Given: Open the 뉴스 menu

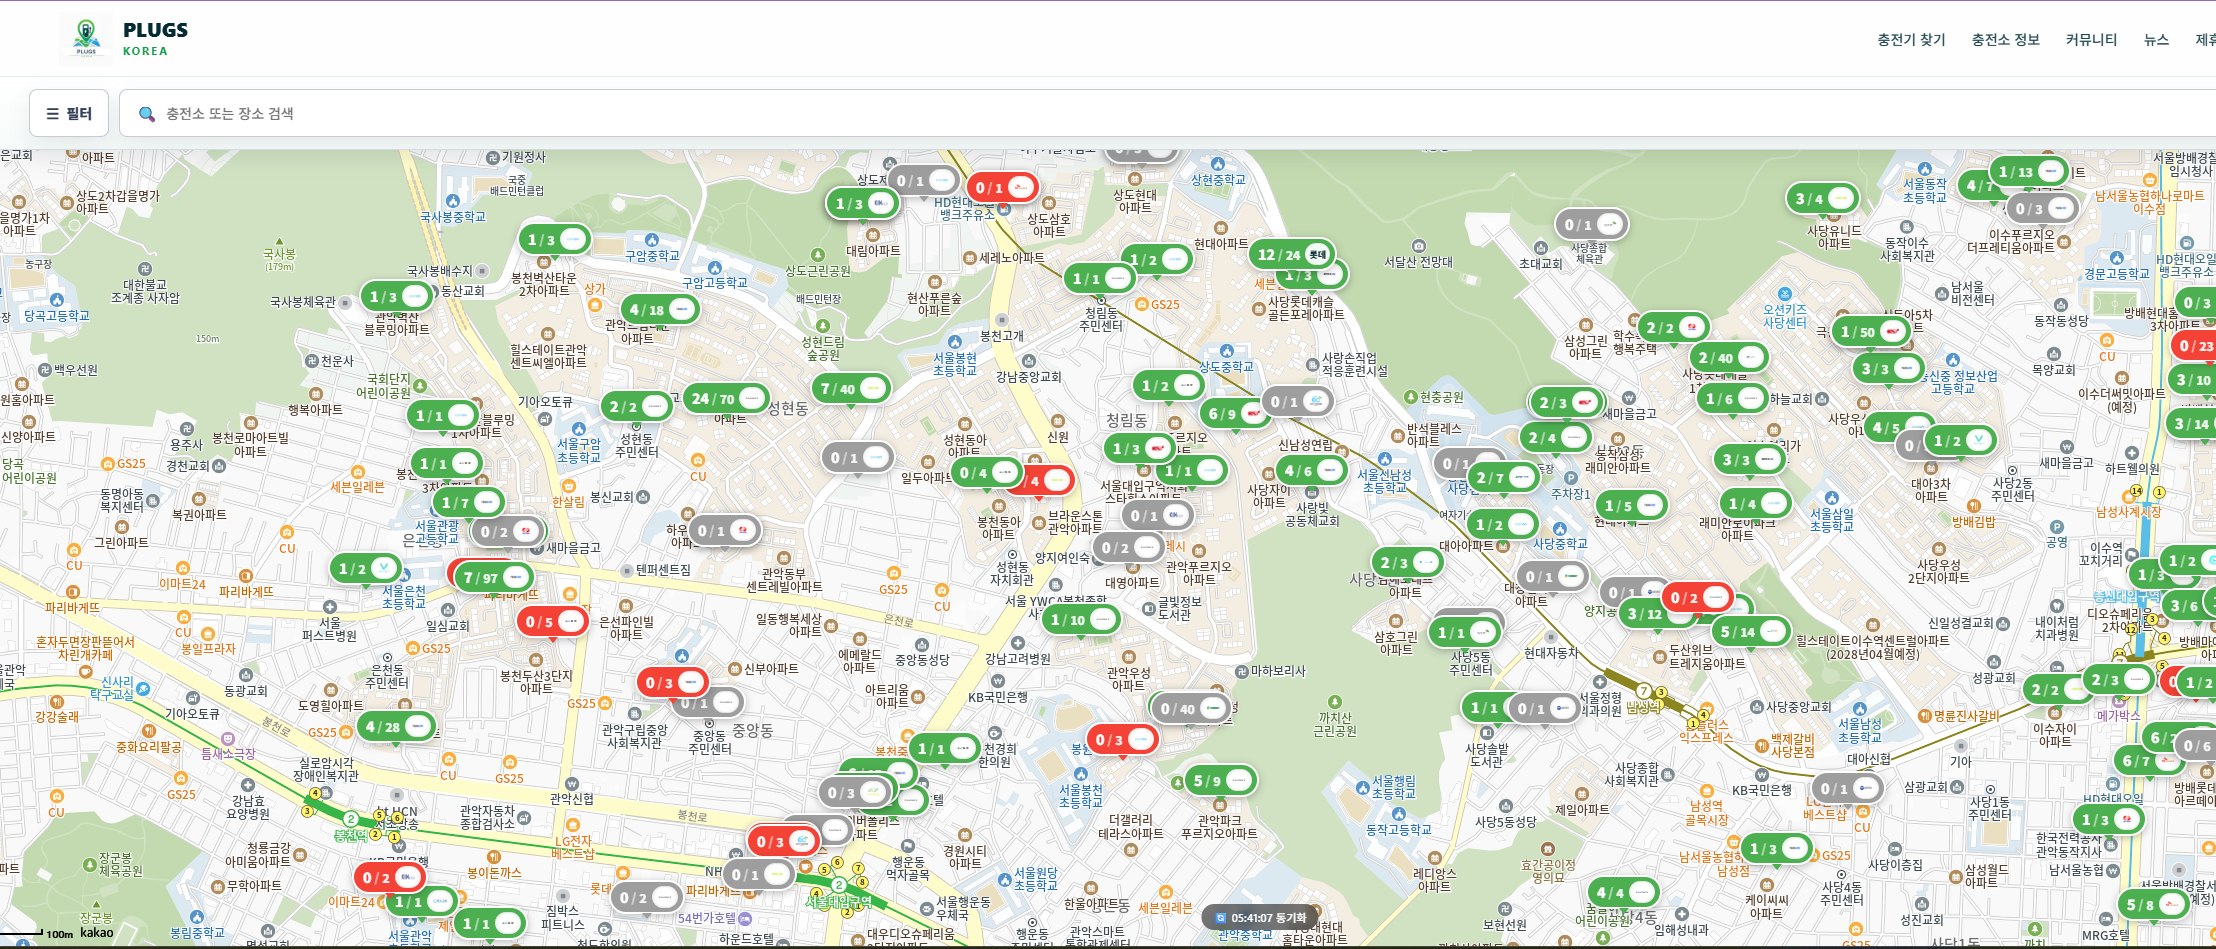Looking at the screenshot, I should [x=2156, y=40].
